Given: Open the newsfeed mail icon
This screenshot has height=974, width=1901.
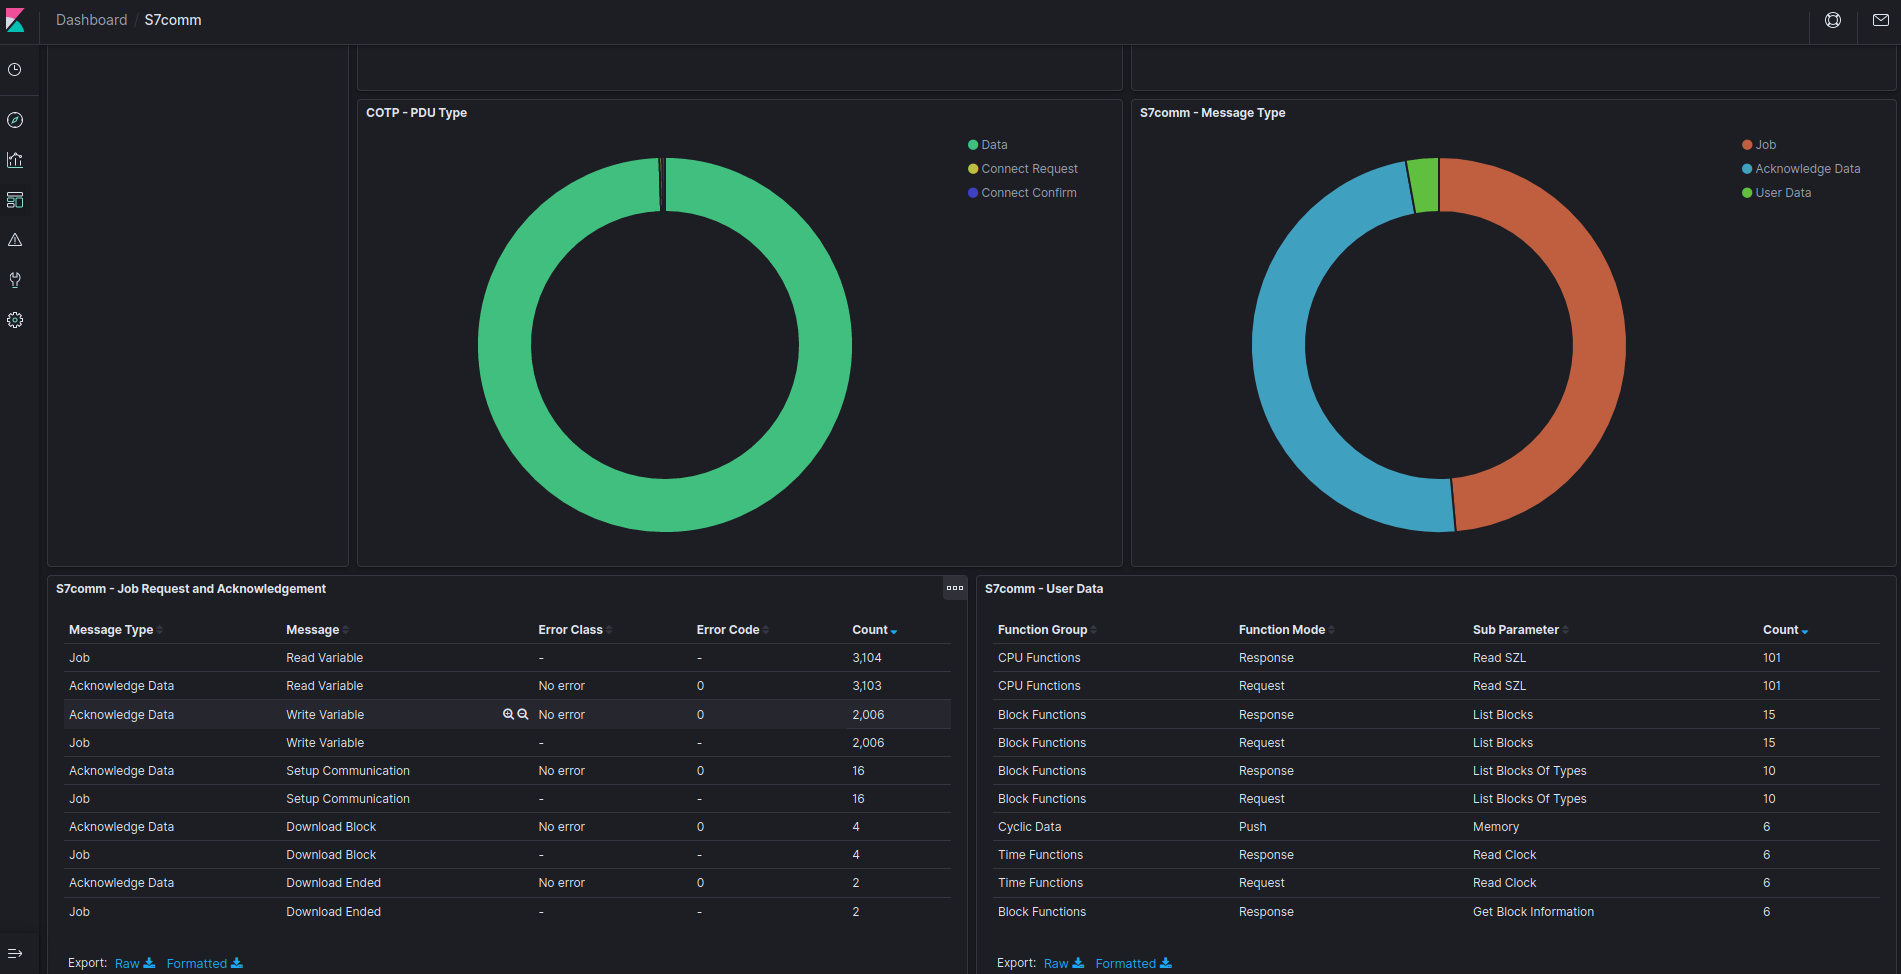Looking at the screenshot, I should [1880, 20].
